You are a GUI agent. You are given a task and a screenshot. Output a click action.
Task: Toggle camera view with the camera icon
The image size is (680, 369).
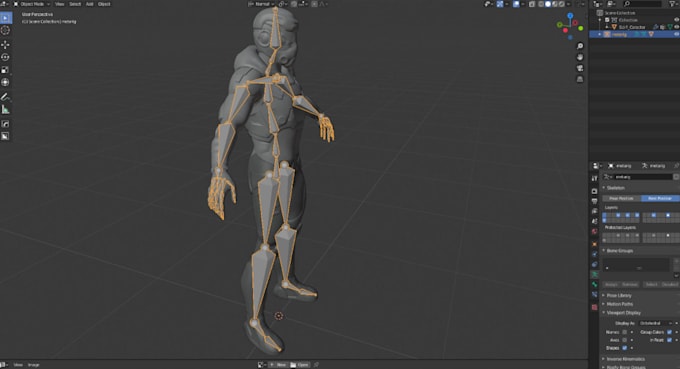point(580,68)
